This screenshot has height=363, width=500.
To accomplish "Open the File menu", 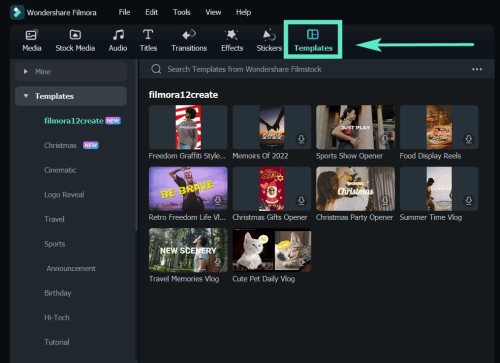I will click(x=124, y=12).
